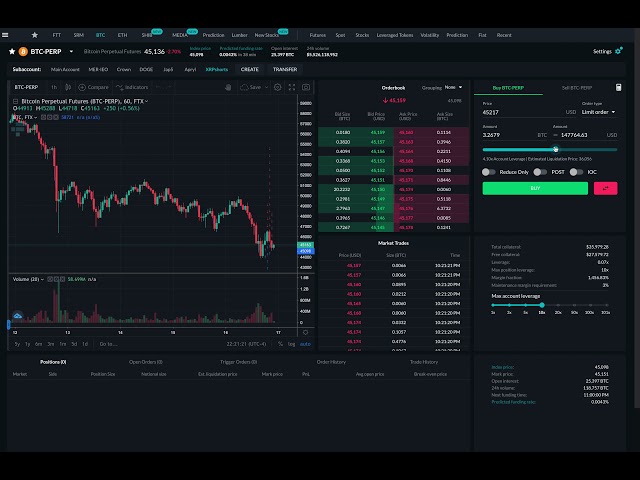This screenshot has width=640, height=480.
Task: Click the first small icon next to BTC, FTX legend
Action: (43, 118)
